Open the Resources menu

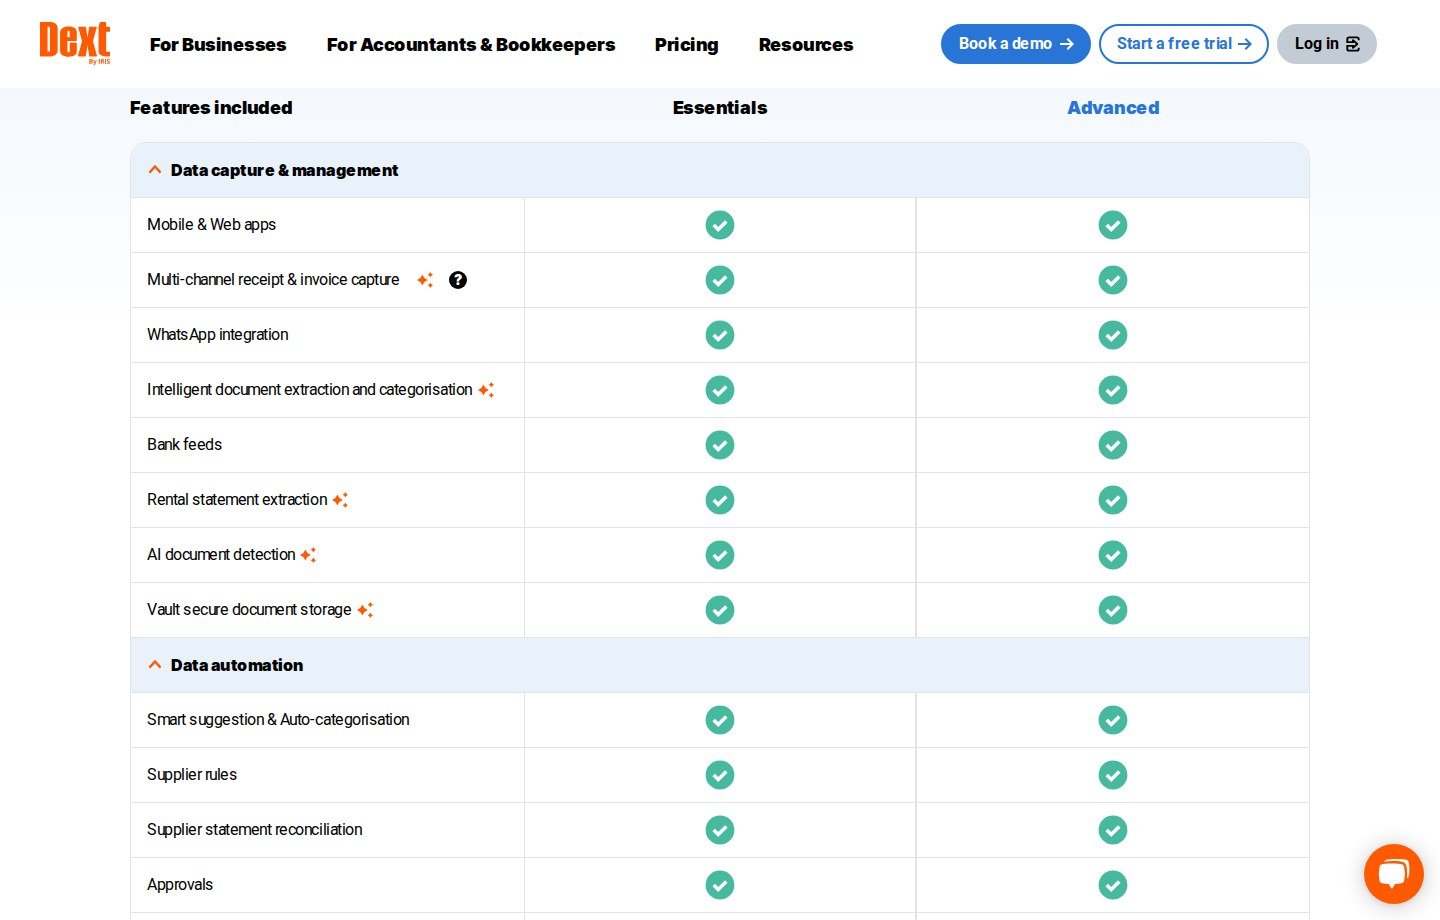[x=806, y=45]
